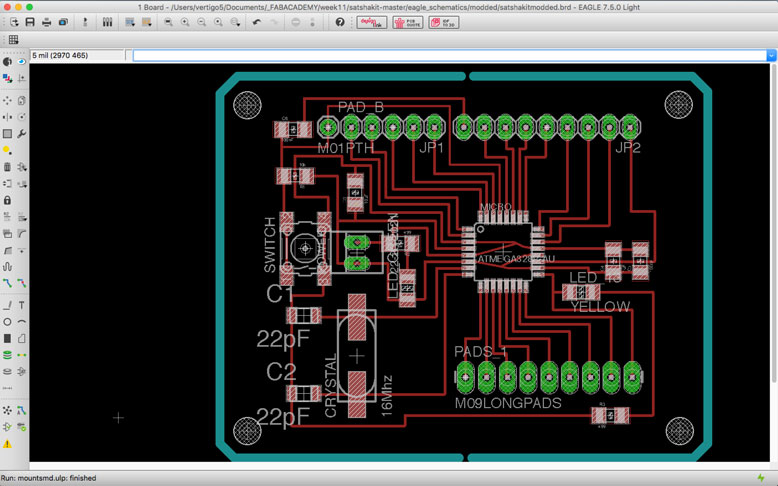Select the Group tool
This screenshot has width=778, height=486.
coord(7,134)
